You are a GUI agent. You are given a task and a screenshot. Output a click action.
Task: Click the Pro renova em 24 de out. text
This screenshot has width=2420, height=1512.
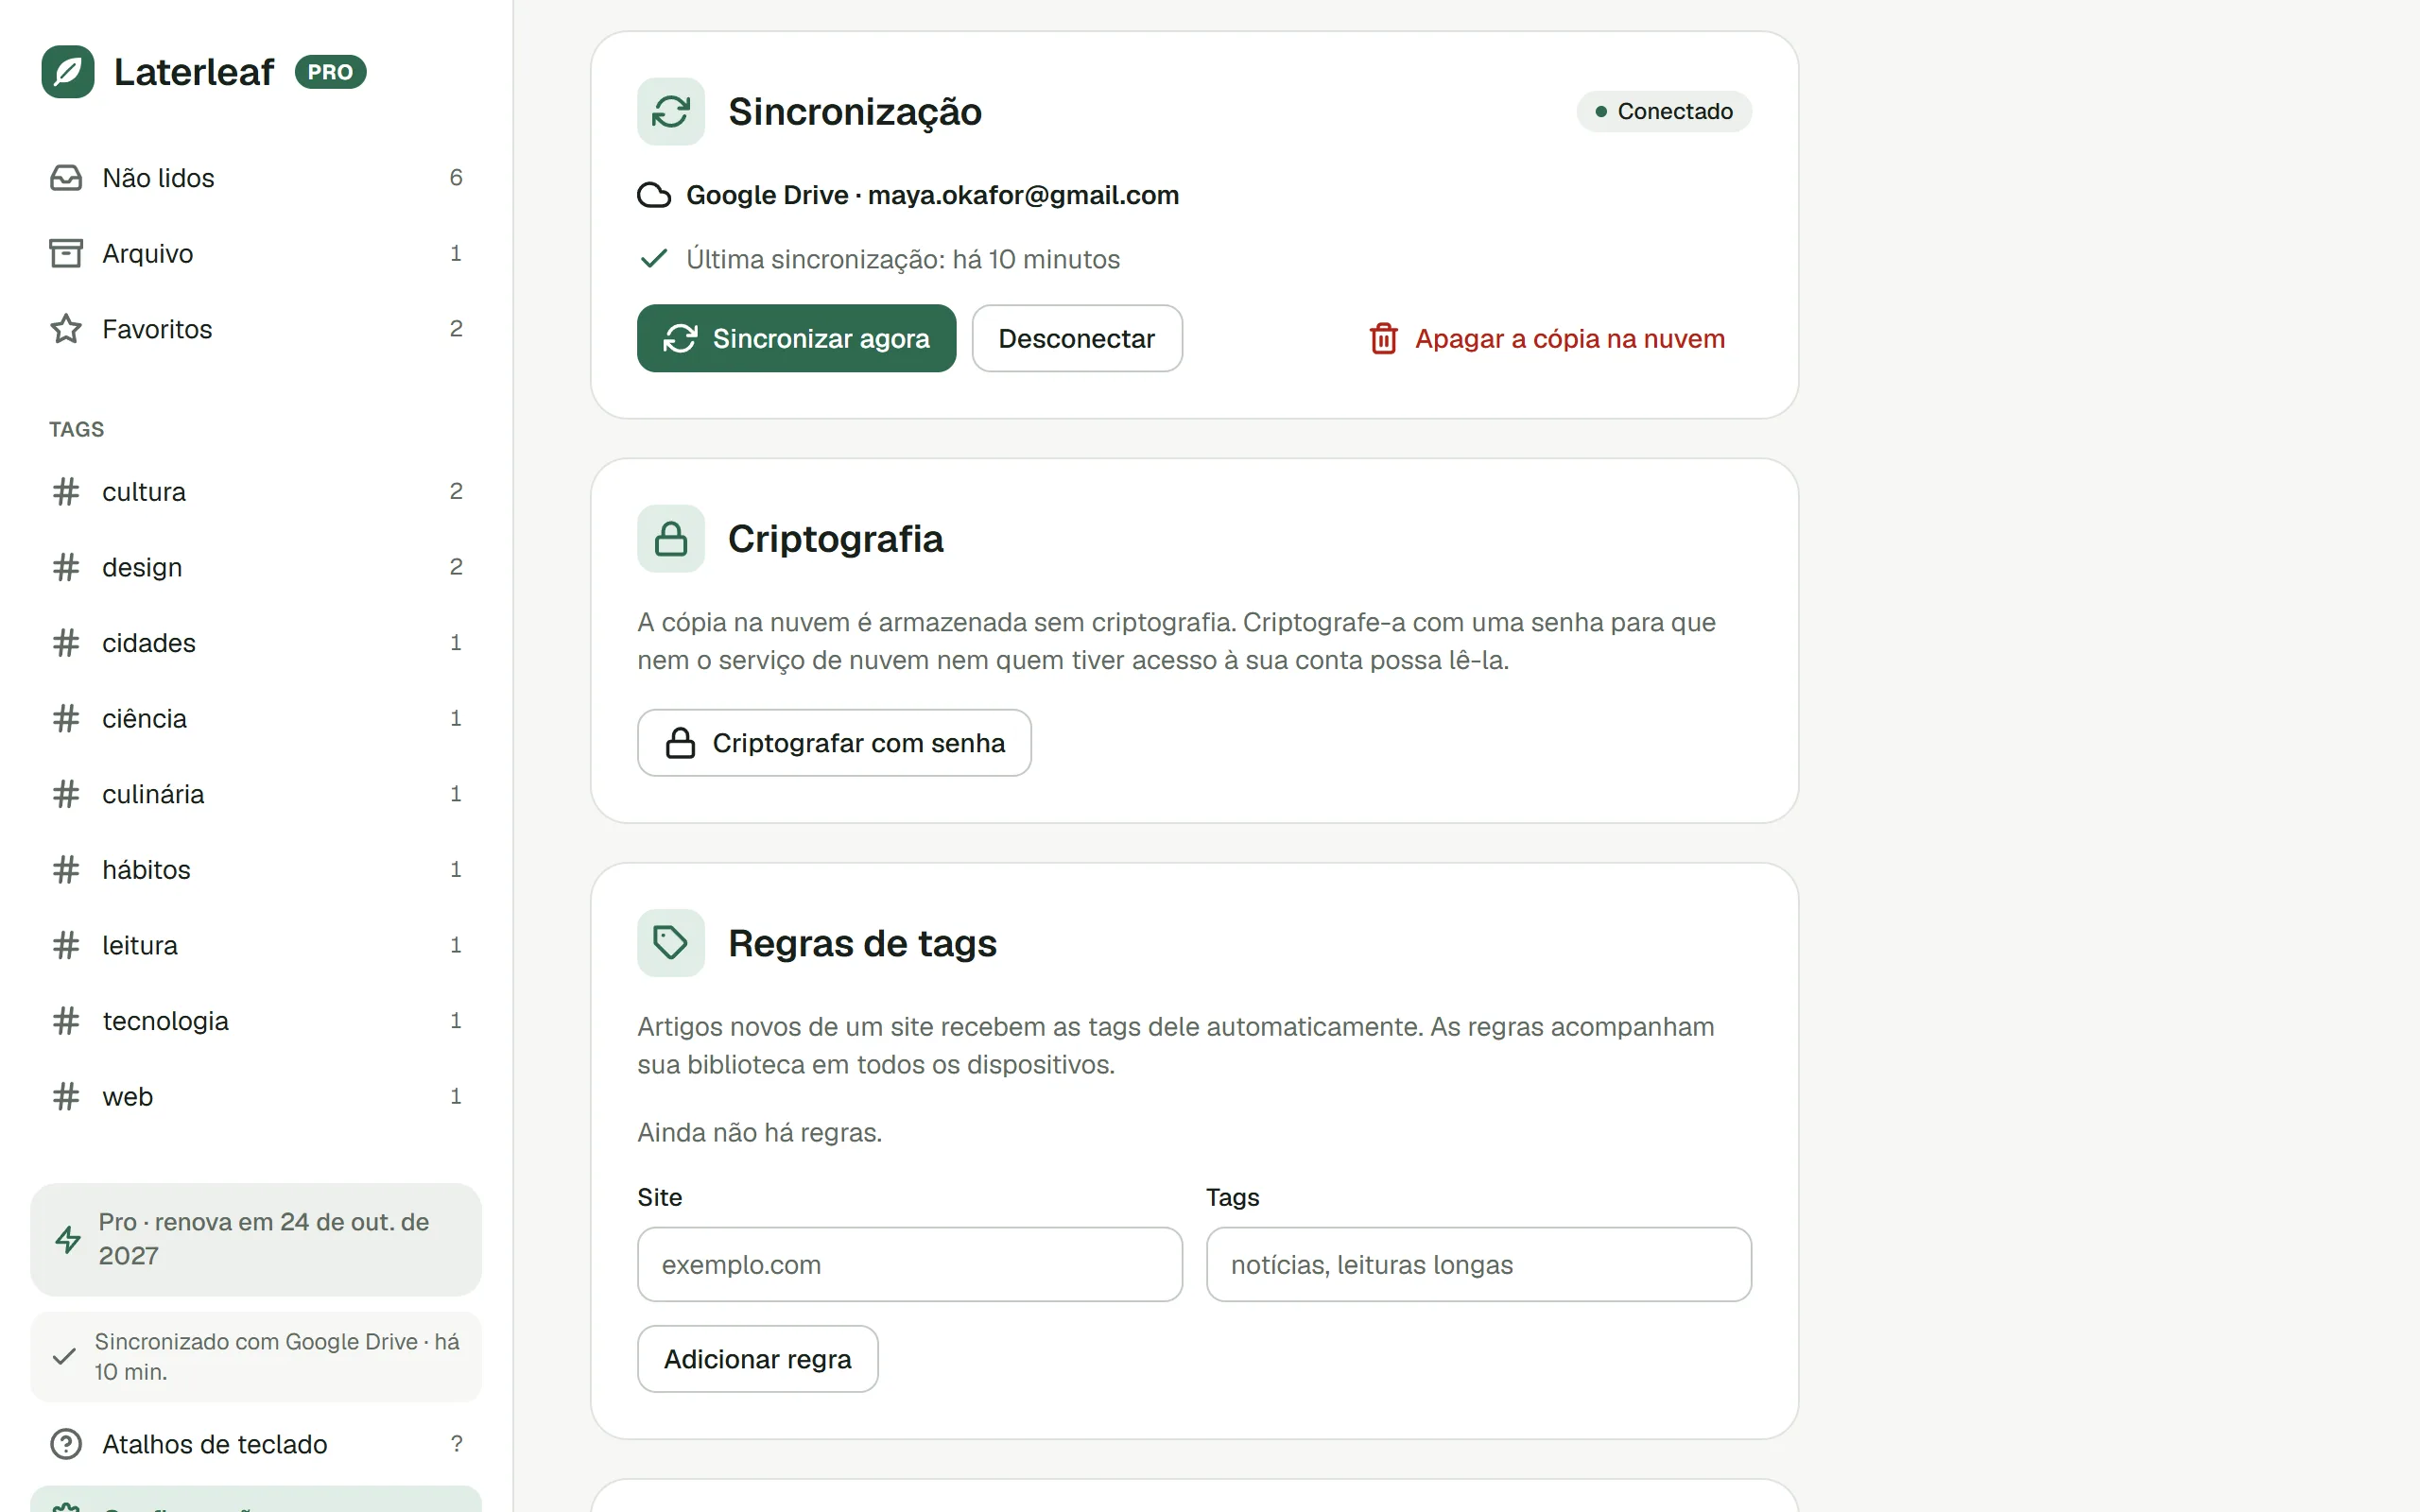pyautogui.click(x=264, y=1239)
